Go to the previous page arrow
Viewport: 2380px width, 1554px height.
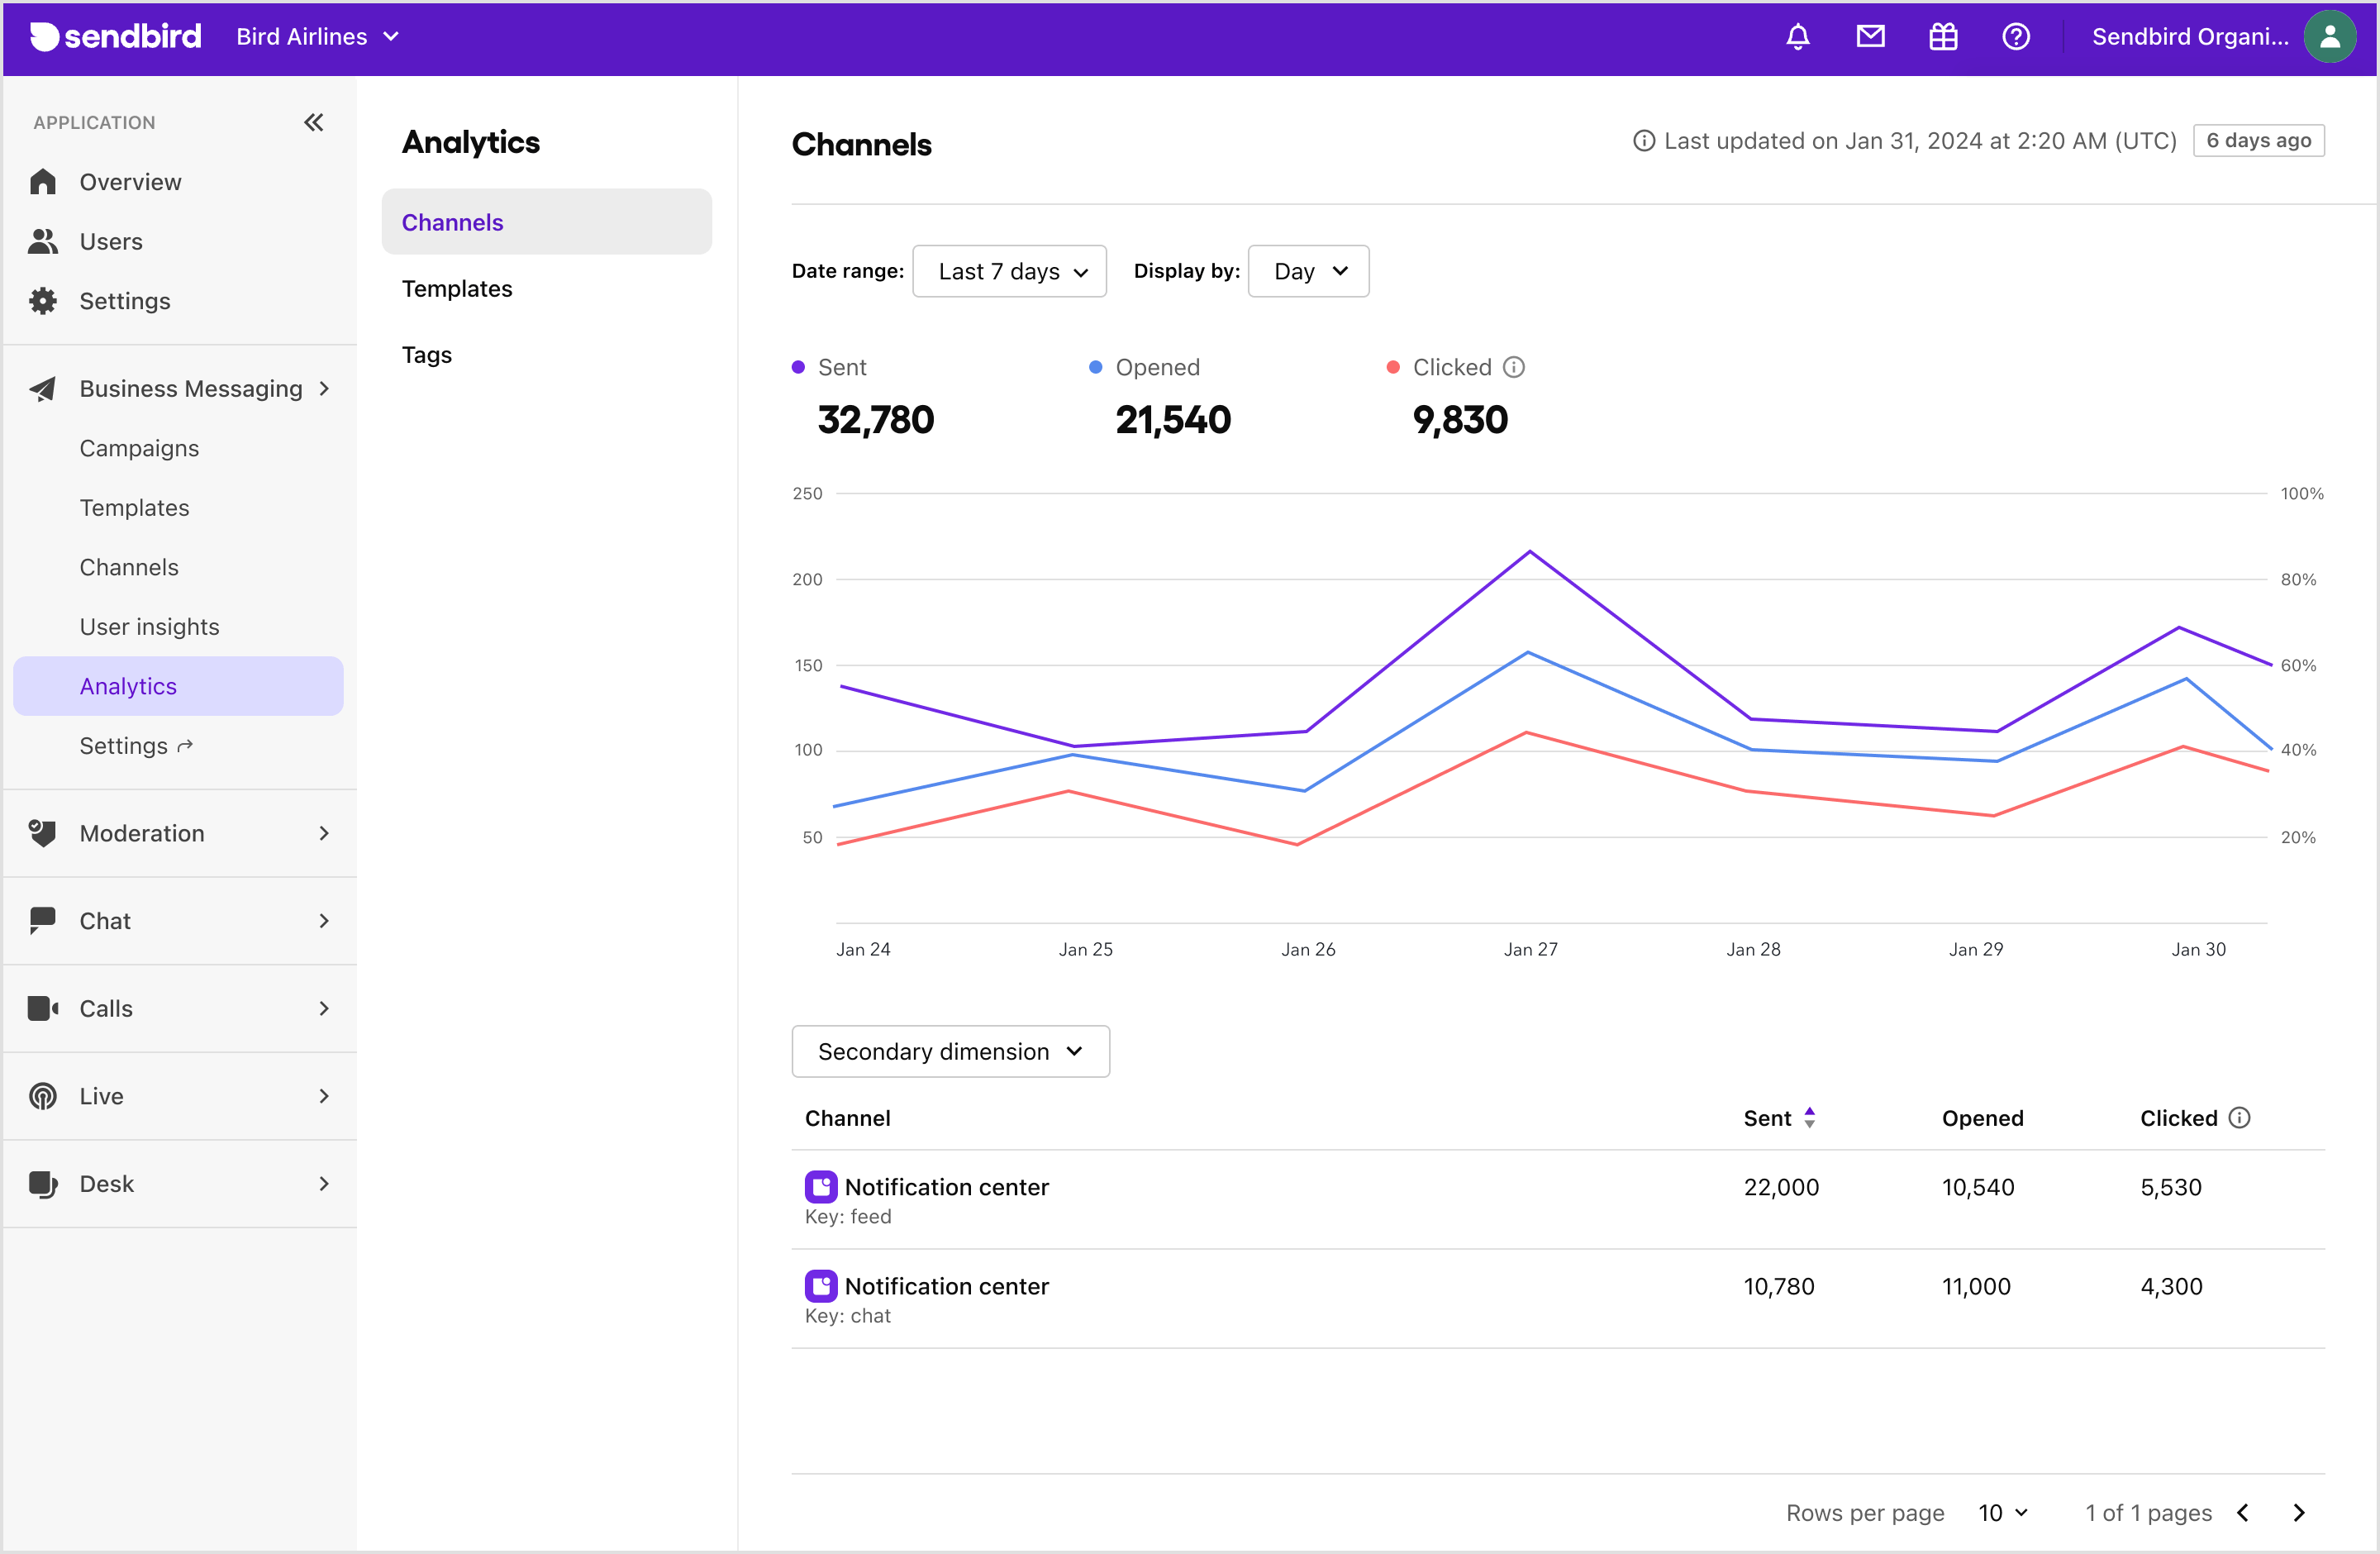coord(2243,1513)
